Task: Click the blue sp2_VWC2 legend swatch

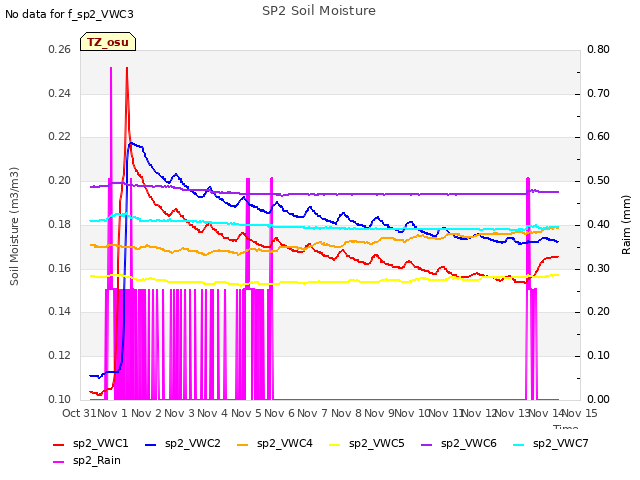Action: (151, 444)
